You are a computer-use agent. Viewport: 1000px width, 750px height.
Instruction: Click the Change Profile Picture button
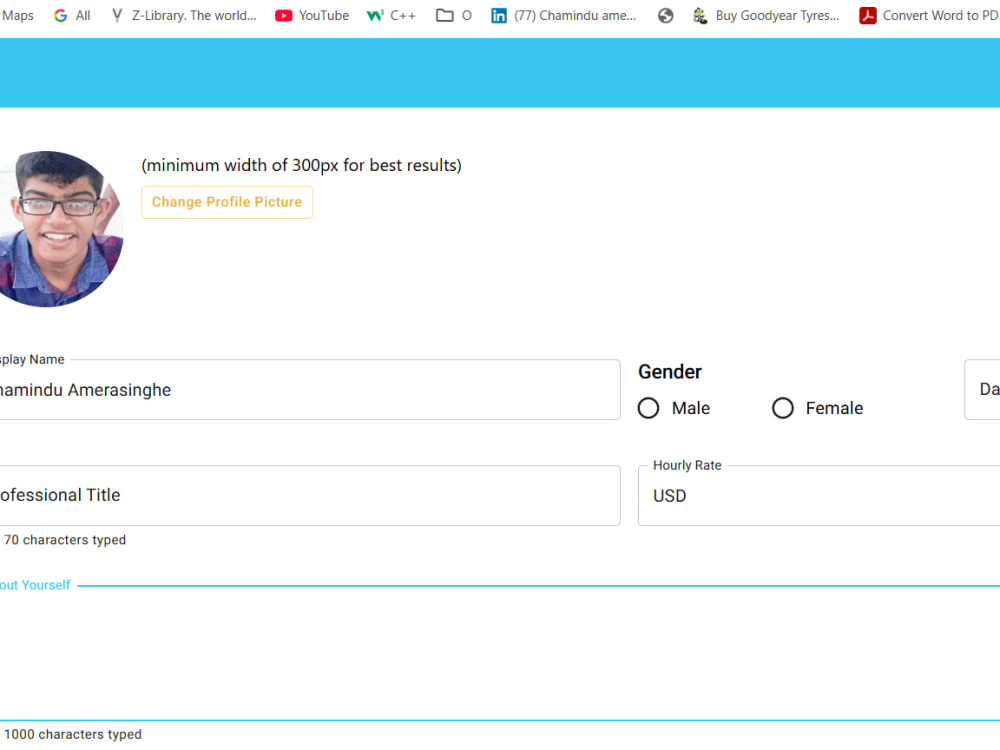[227, 202]
